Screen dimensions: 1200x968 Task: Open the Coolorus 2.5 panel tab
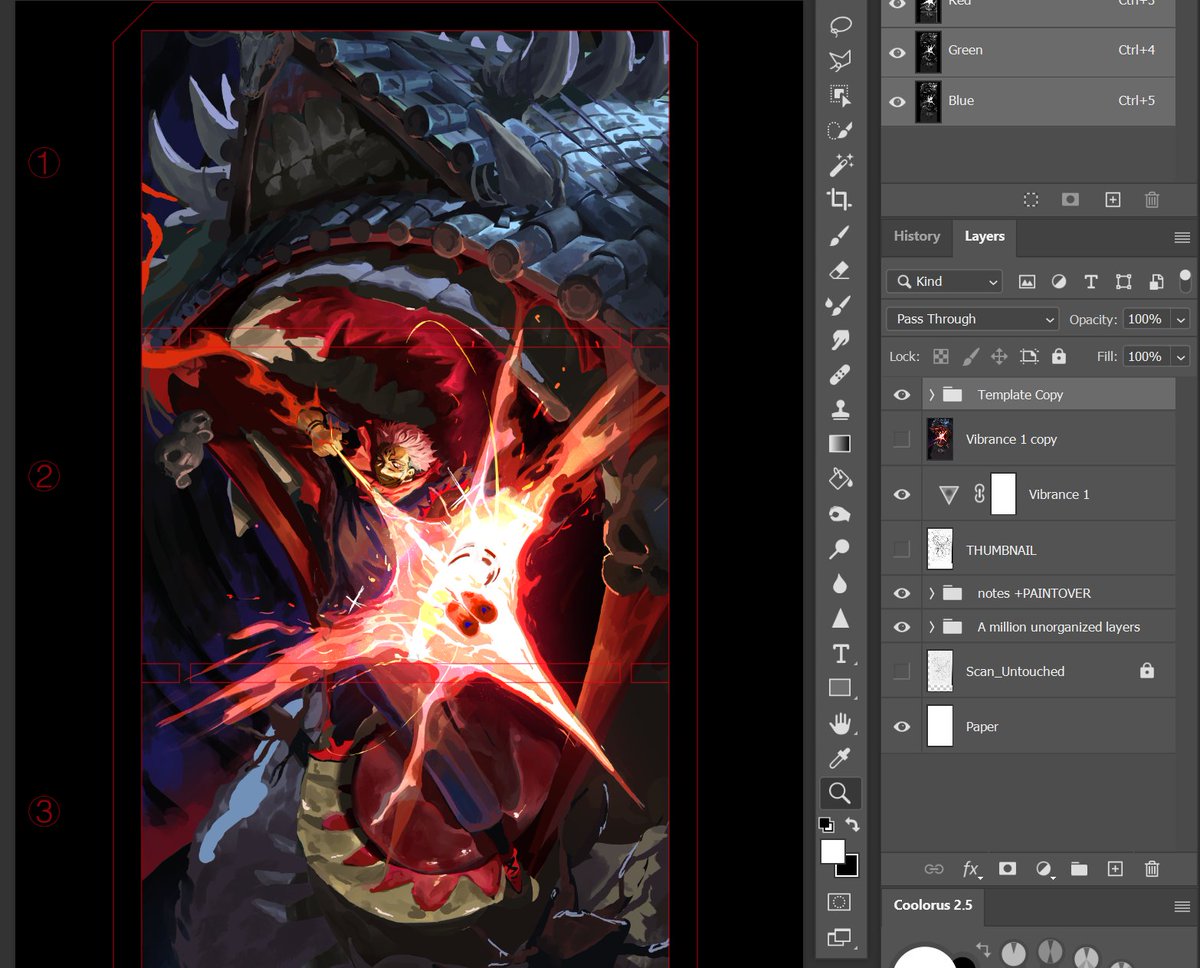[933, 905]
